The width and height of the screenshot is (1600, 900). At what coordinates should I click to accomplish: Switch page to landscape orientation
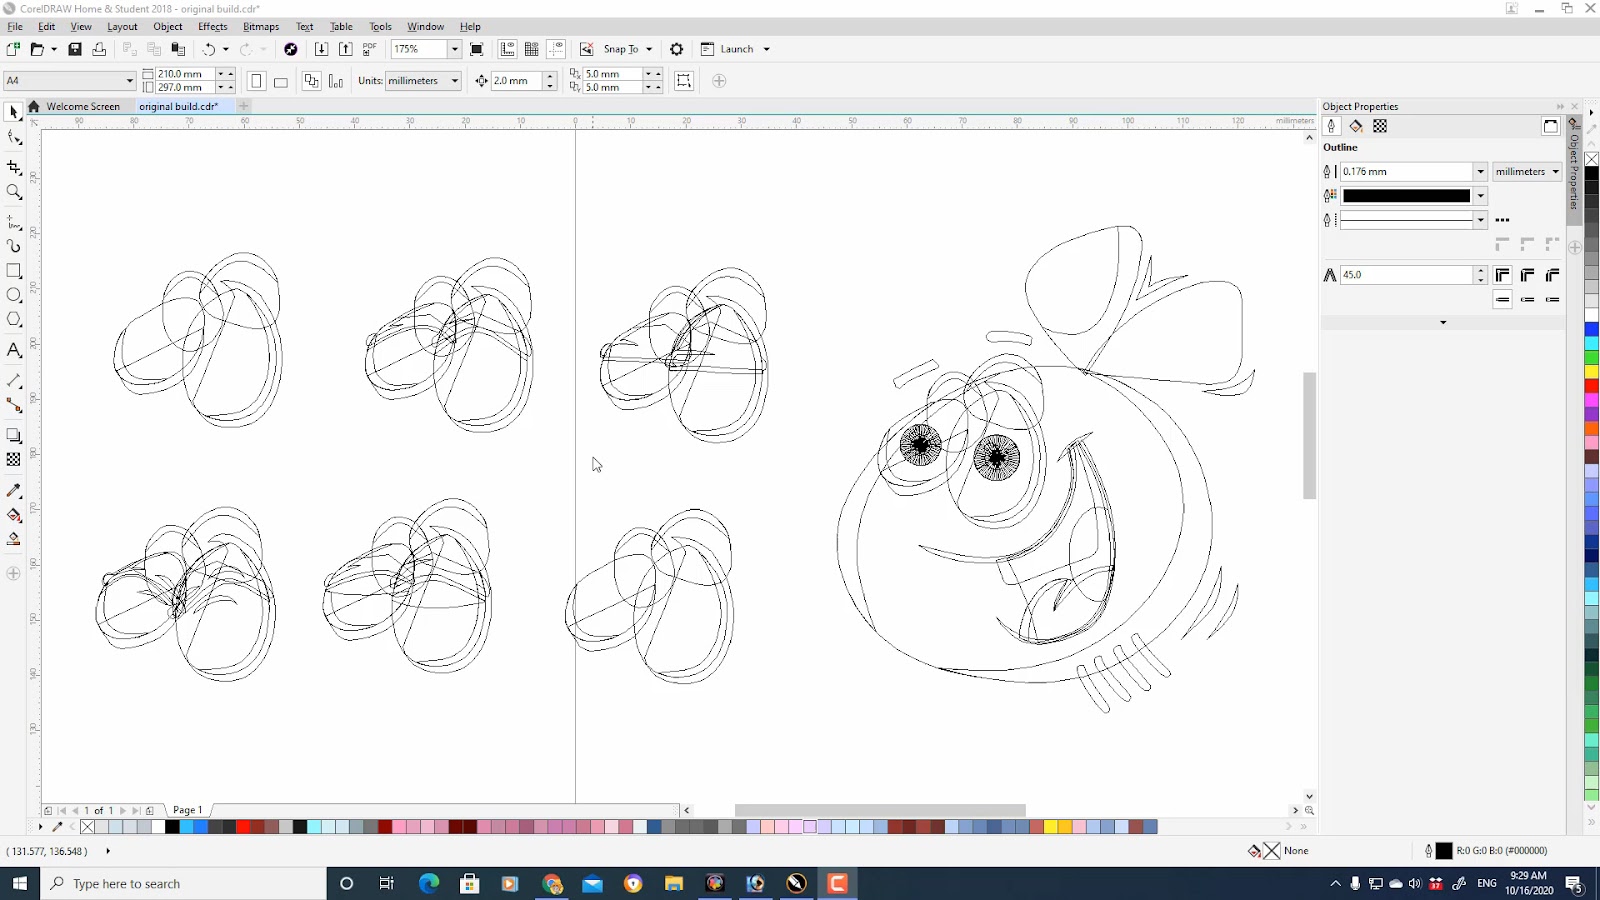281,82
